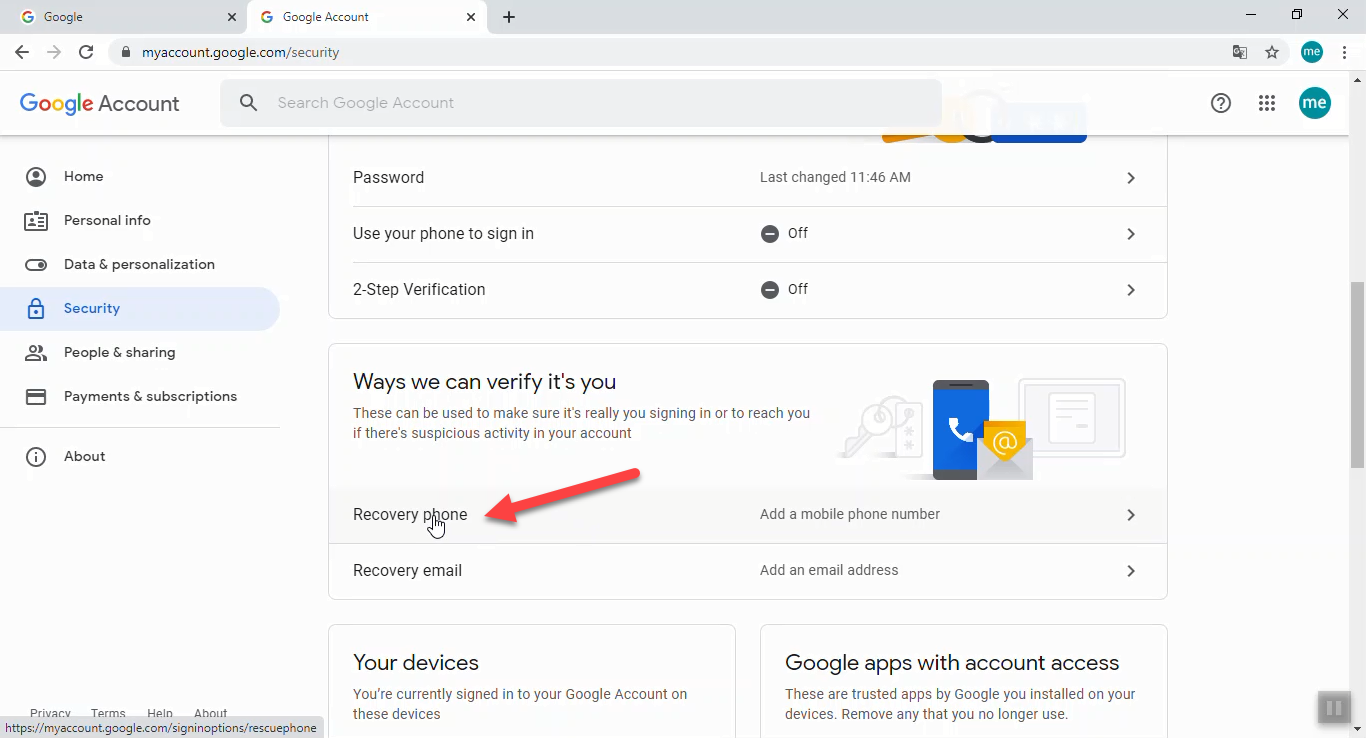Expand the Recovery email row chevron

tap(1131, 571)
